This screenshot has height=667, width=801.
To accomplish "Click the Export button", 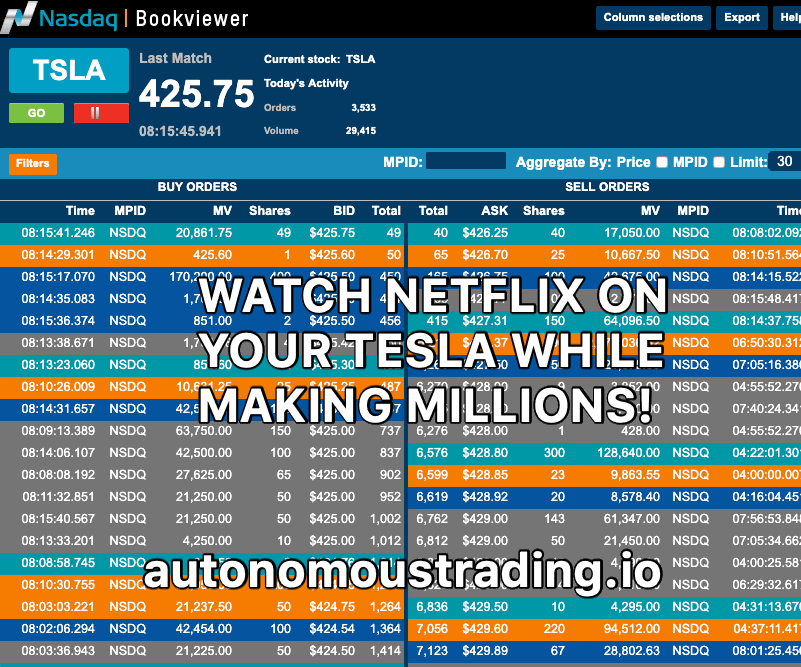I will [742, 17].
